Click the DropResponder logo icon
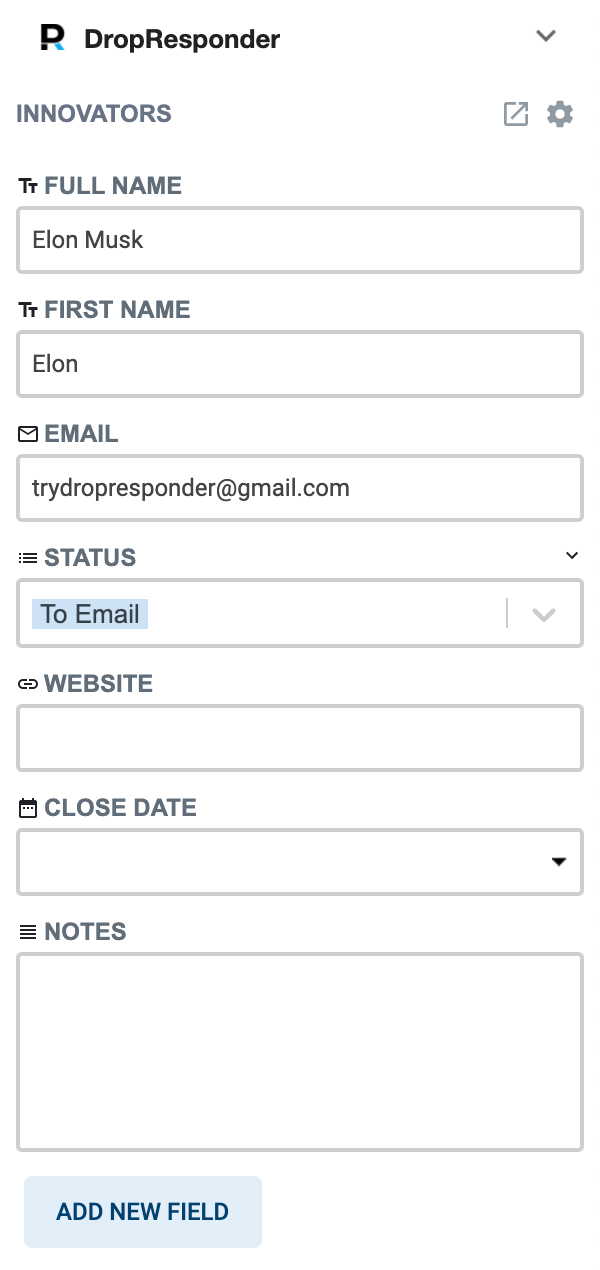The height and width of the screenshot is (1270, 600). (x=53, y=38)
